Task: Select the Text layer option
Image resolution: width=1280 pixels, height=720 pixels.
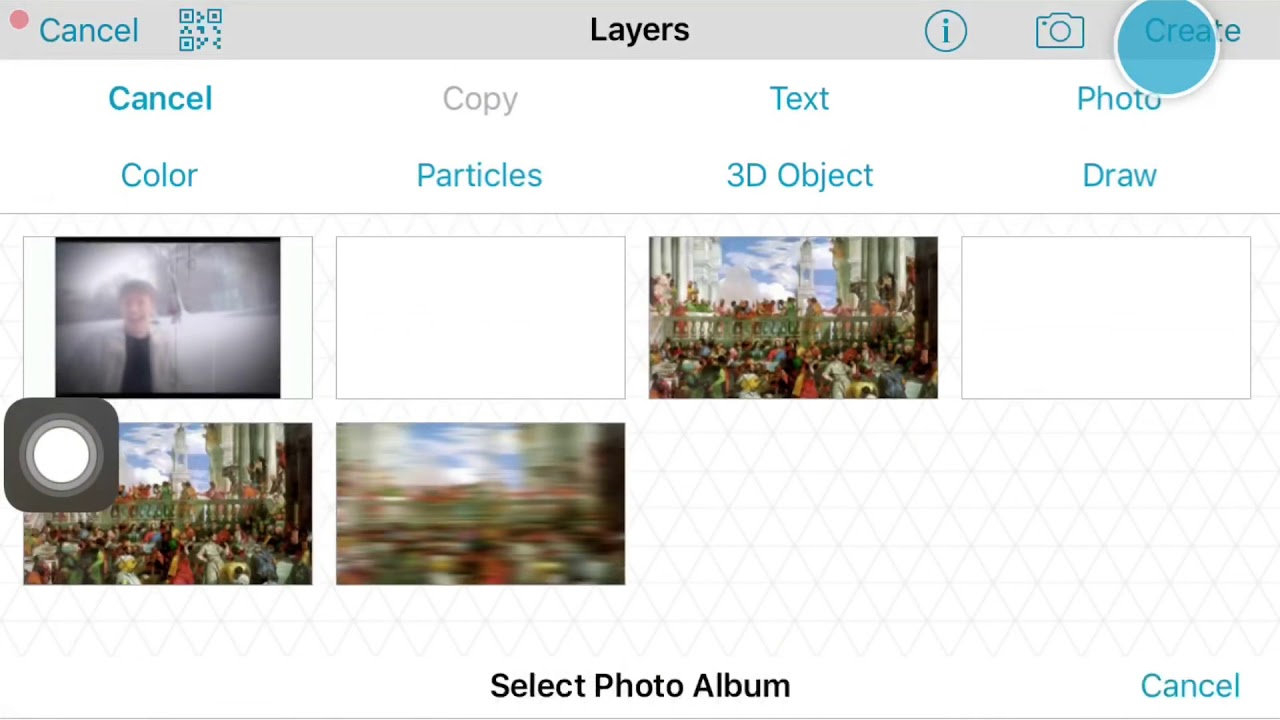Action: [799, 98]
